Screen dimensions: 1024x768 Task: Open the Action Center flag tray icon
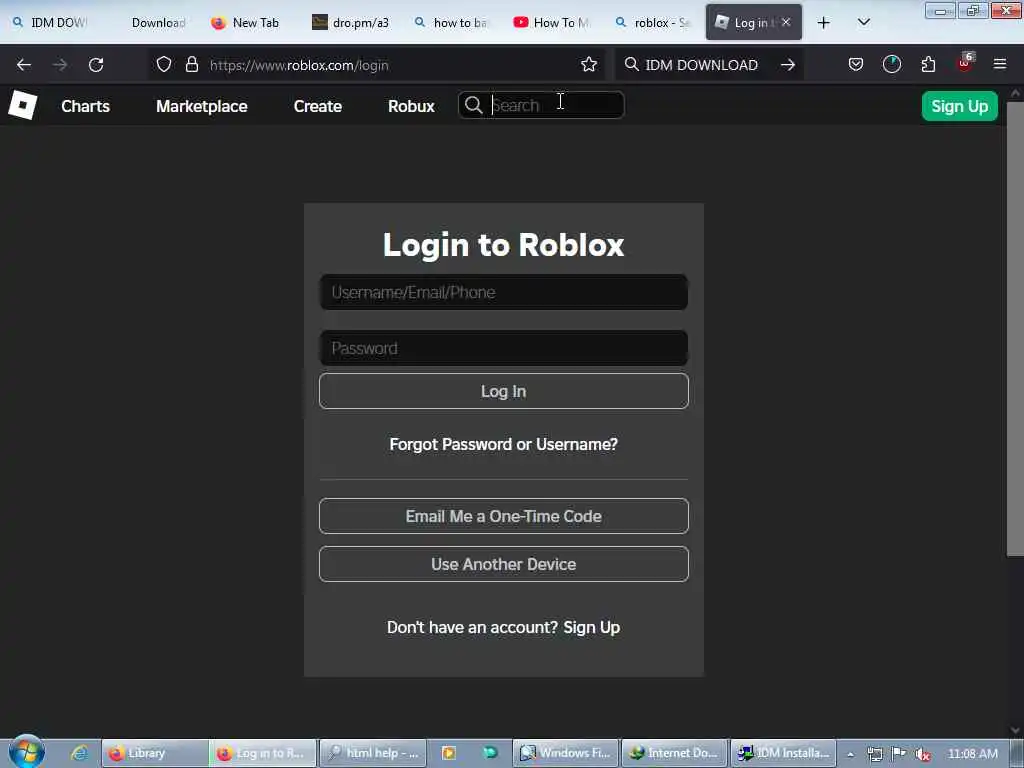coord(899,754)
